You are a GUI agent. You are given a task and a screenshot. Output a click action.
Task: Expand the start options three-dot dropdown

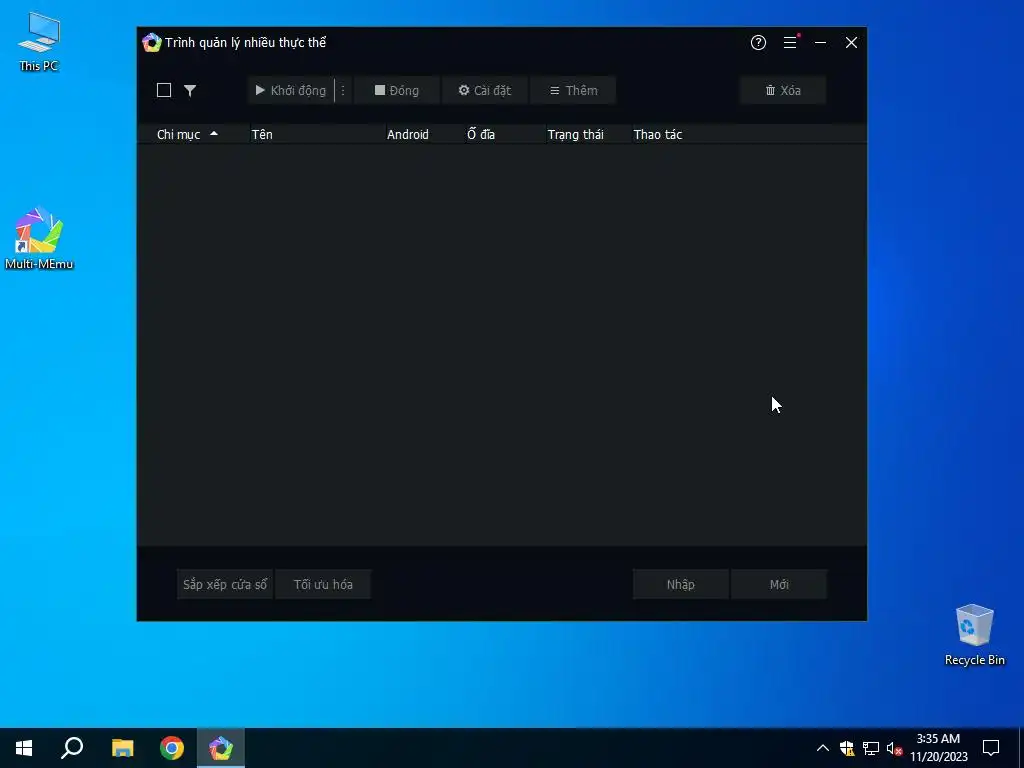tap(343, 90)
